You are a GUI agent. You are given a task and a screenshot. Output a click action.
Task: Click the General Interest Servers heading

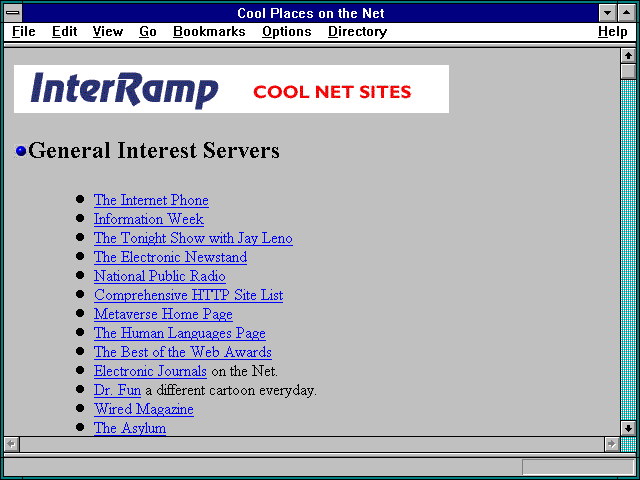[x=154, y=150]
